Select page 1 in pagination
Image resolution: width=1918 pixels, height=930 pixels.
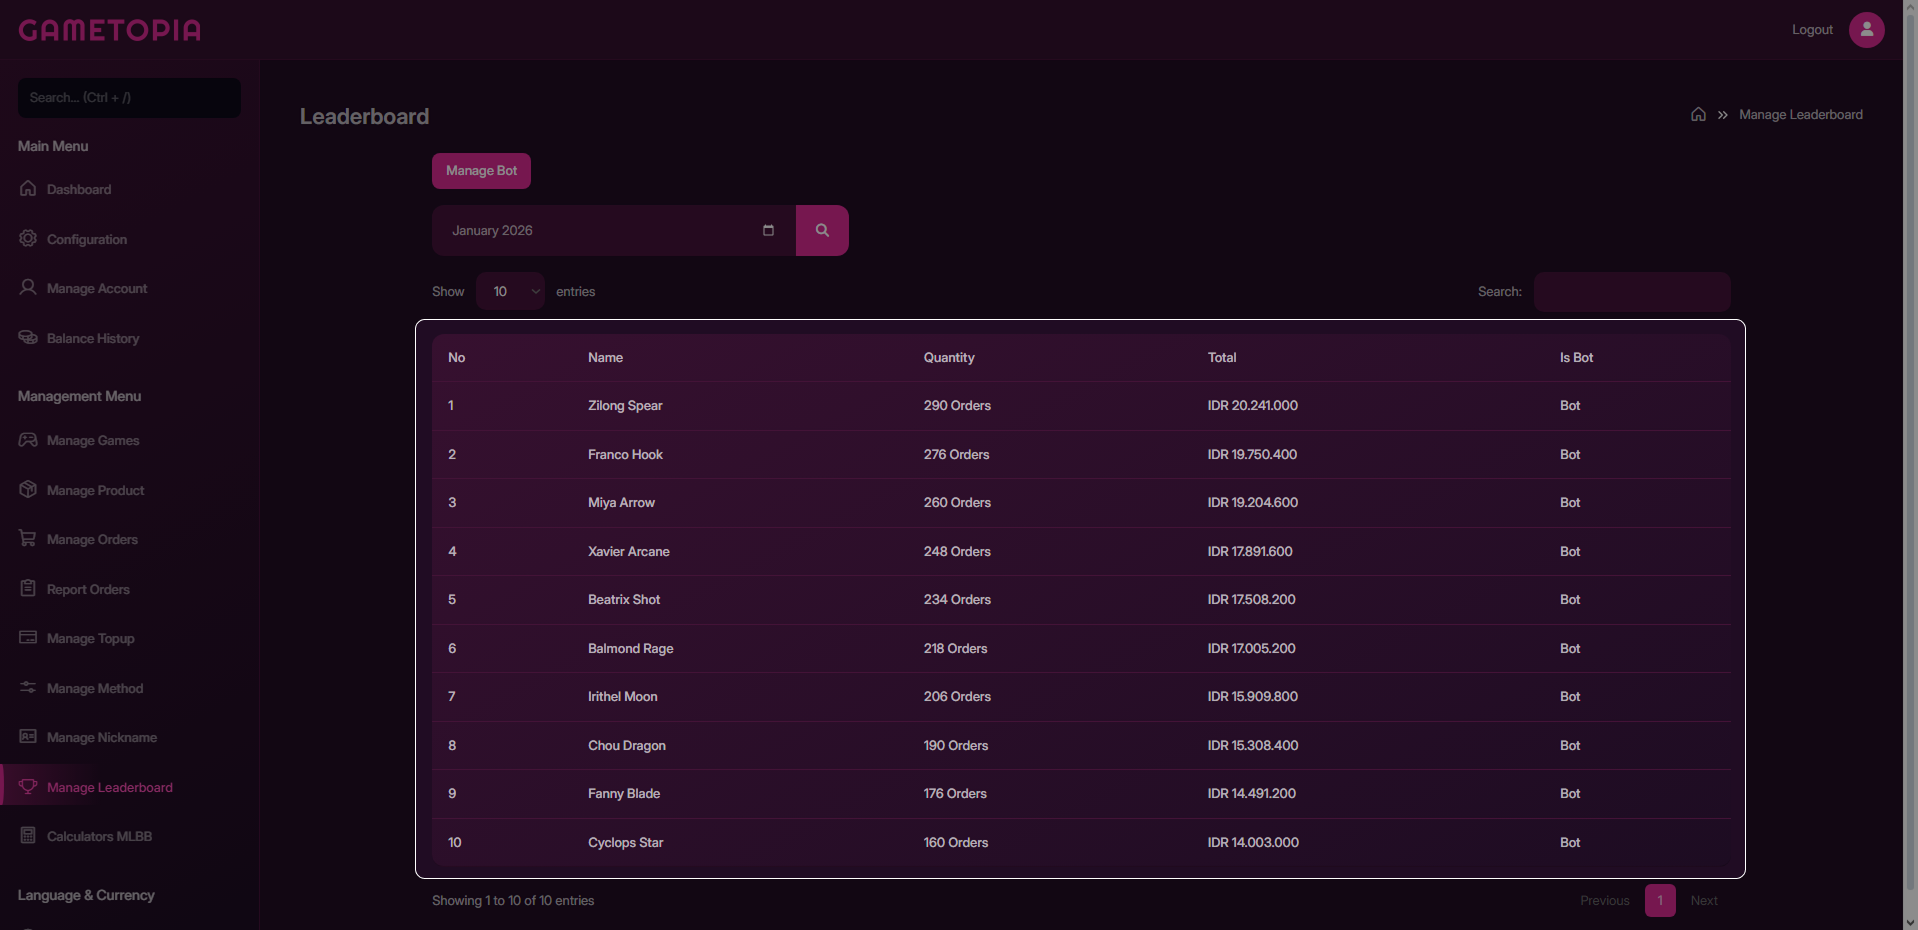[x=1660, y=900]
